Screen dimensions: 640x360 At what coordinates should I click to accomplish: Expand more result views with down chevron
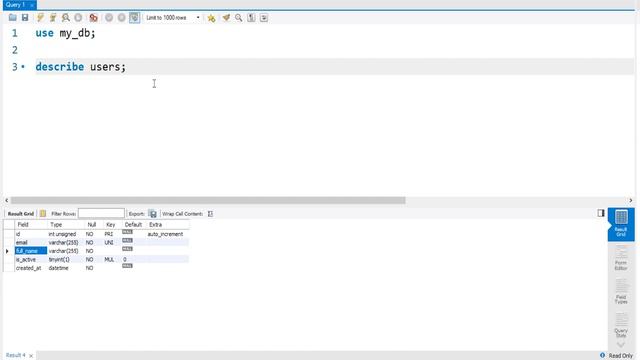(x=621, y=345)
